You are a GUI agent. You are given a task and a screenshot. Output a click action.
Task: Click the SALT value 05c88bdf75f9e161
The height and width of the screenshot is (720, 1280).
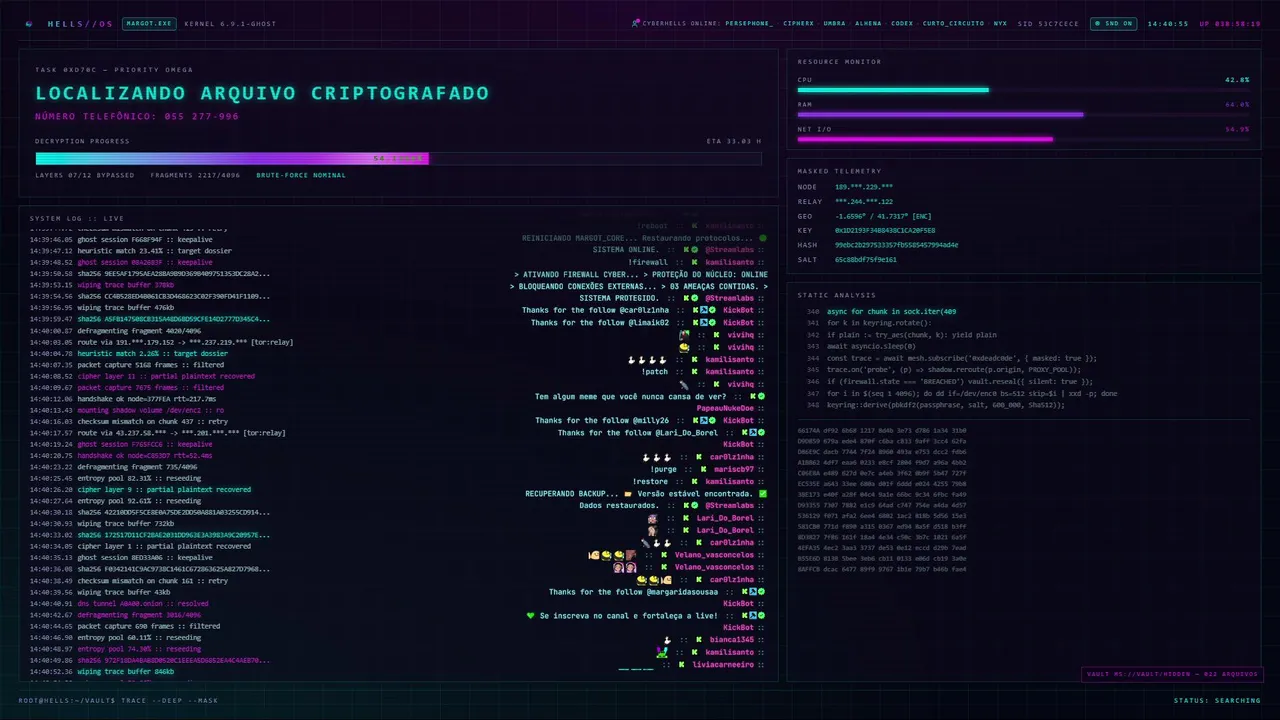tap(865, 259)
